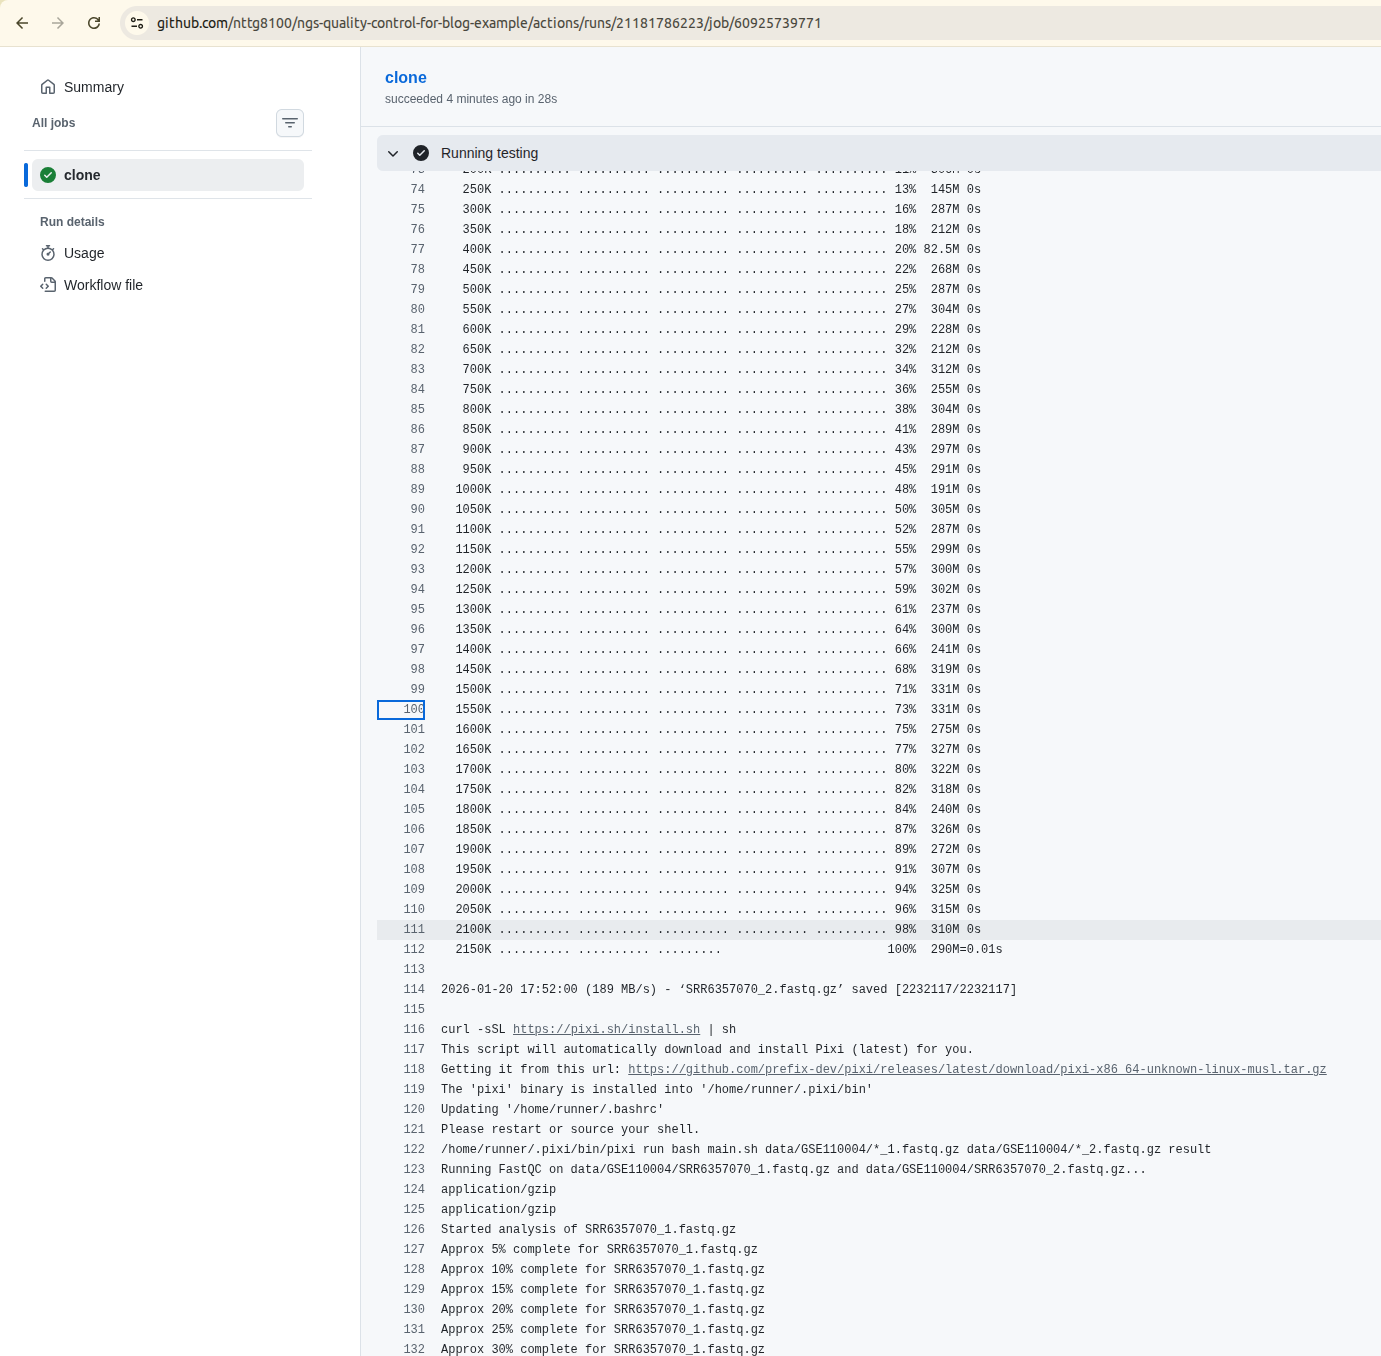Click the clone job title heading
This screenshot has width=1381, height=1356.
pyautogui.click(x=405, y=77)
